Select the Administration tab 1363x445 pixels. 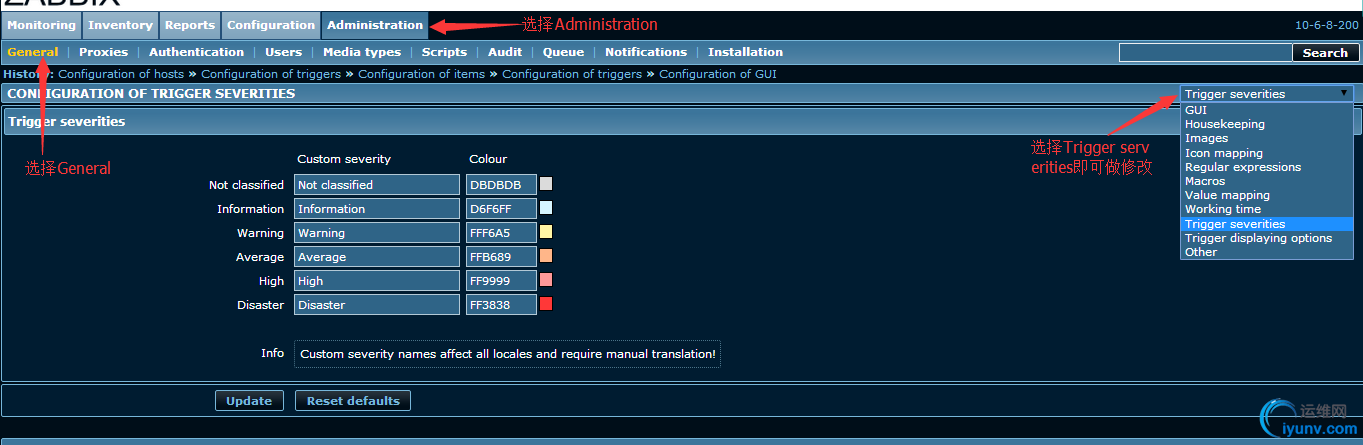tap(375, 25)
